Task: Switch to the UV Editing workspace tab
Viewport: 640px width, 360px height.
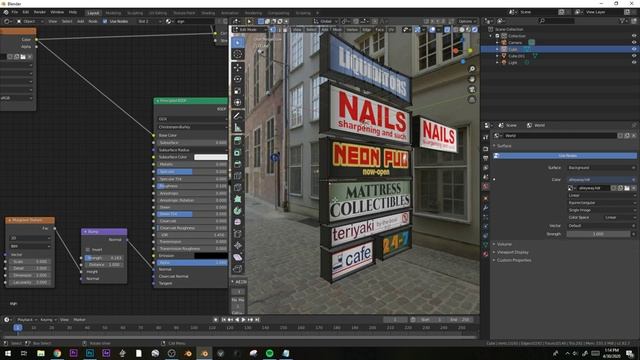Action: [158, 13]
